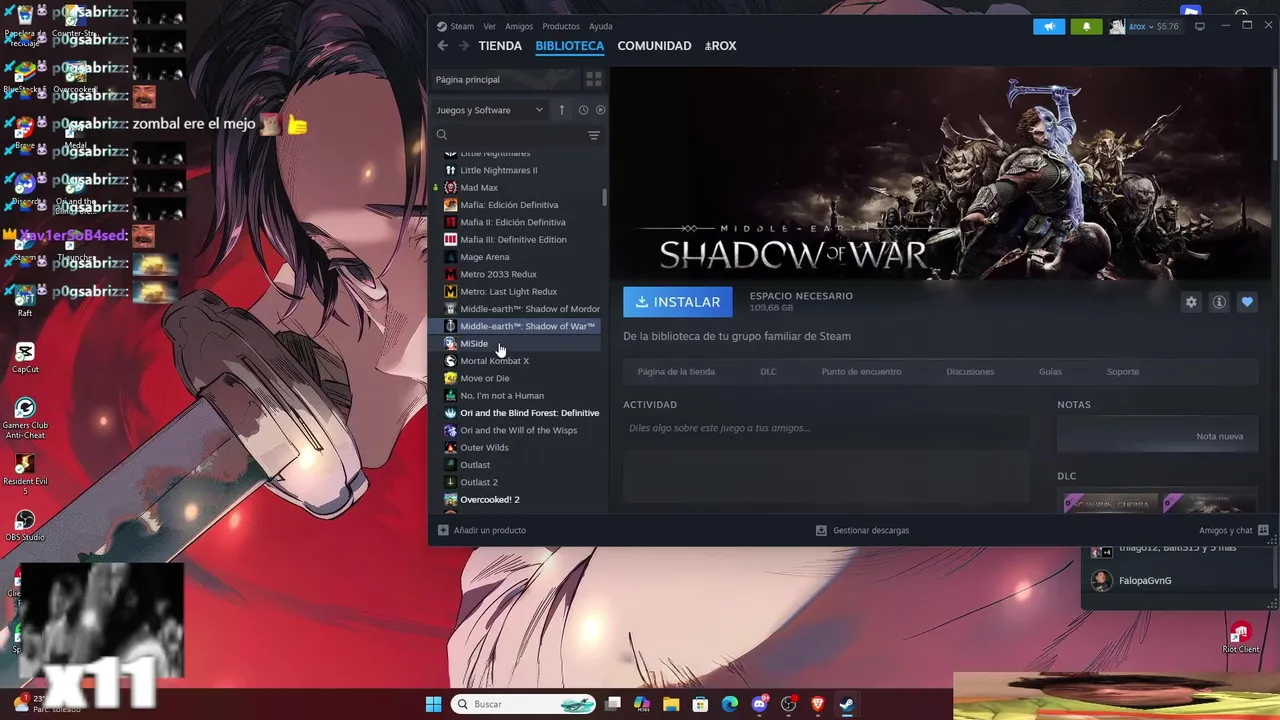Image resolution: width=1280 pixels, height=720 pixels.
Task: Open Discord from the taskbar
Action: tap(759, 704)
